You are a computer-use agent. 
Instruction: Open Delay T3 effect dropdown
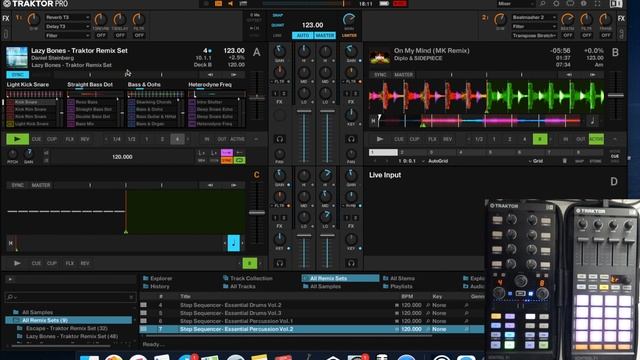point(67,27)
